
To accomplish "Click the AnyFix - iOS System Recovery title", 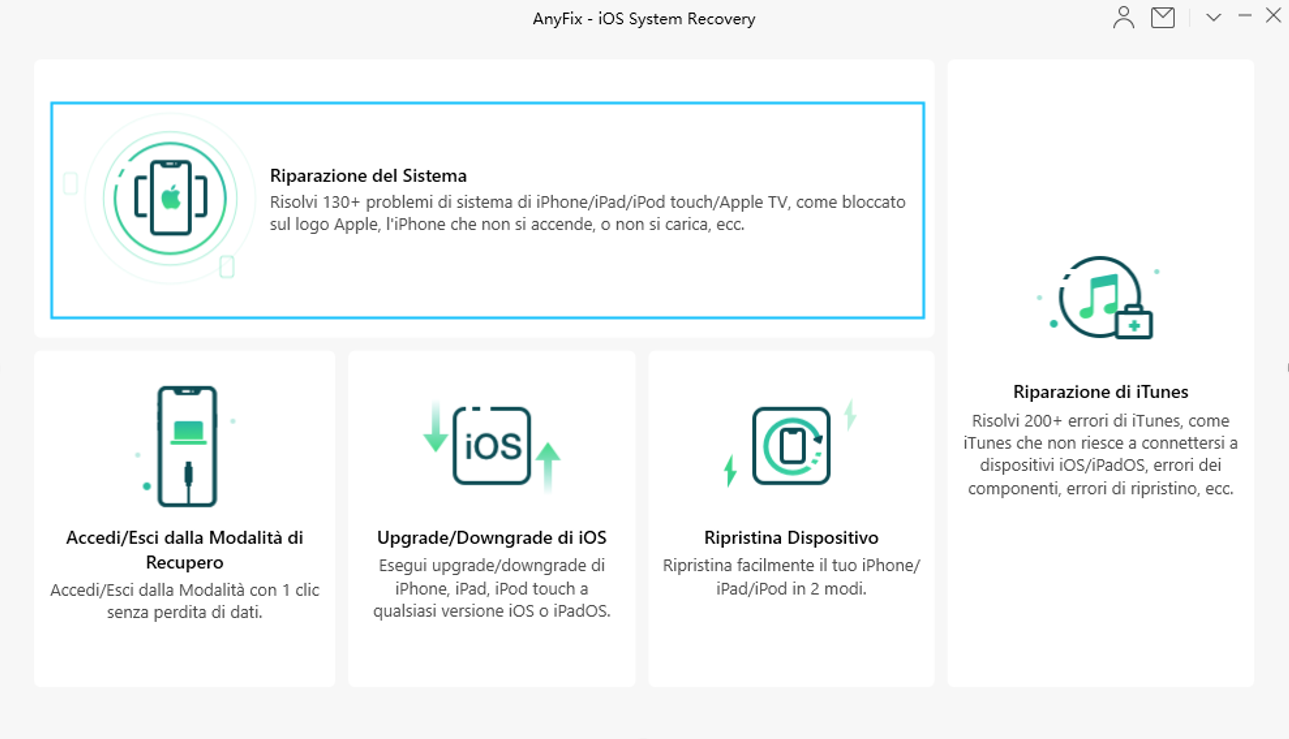I will pyautogui.click(x=644, y=19).
